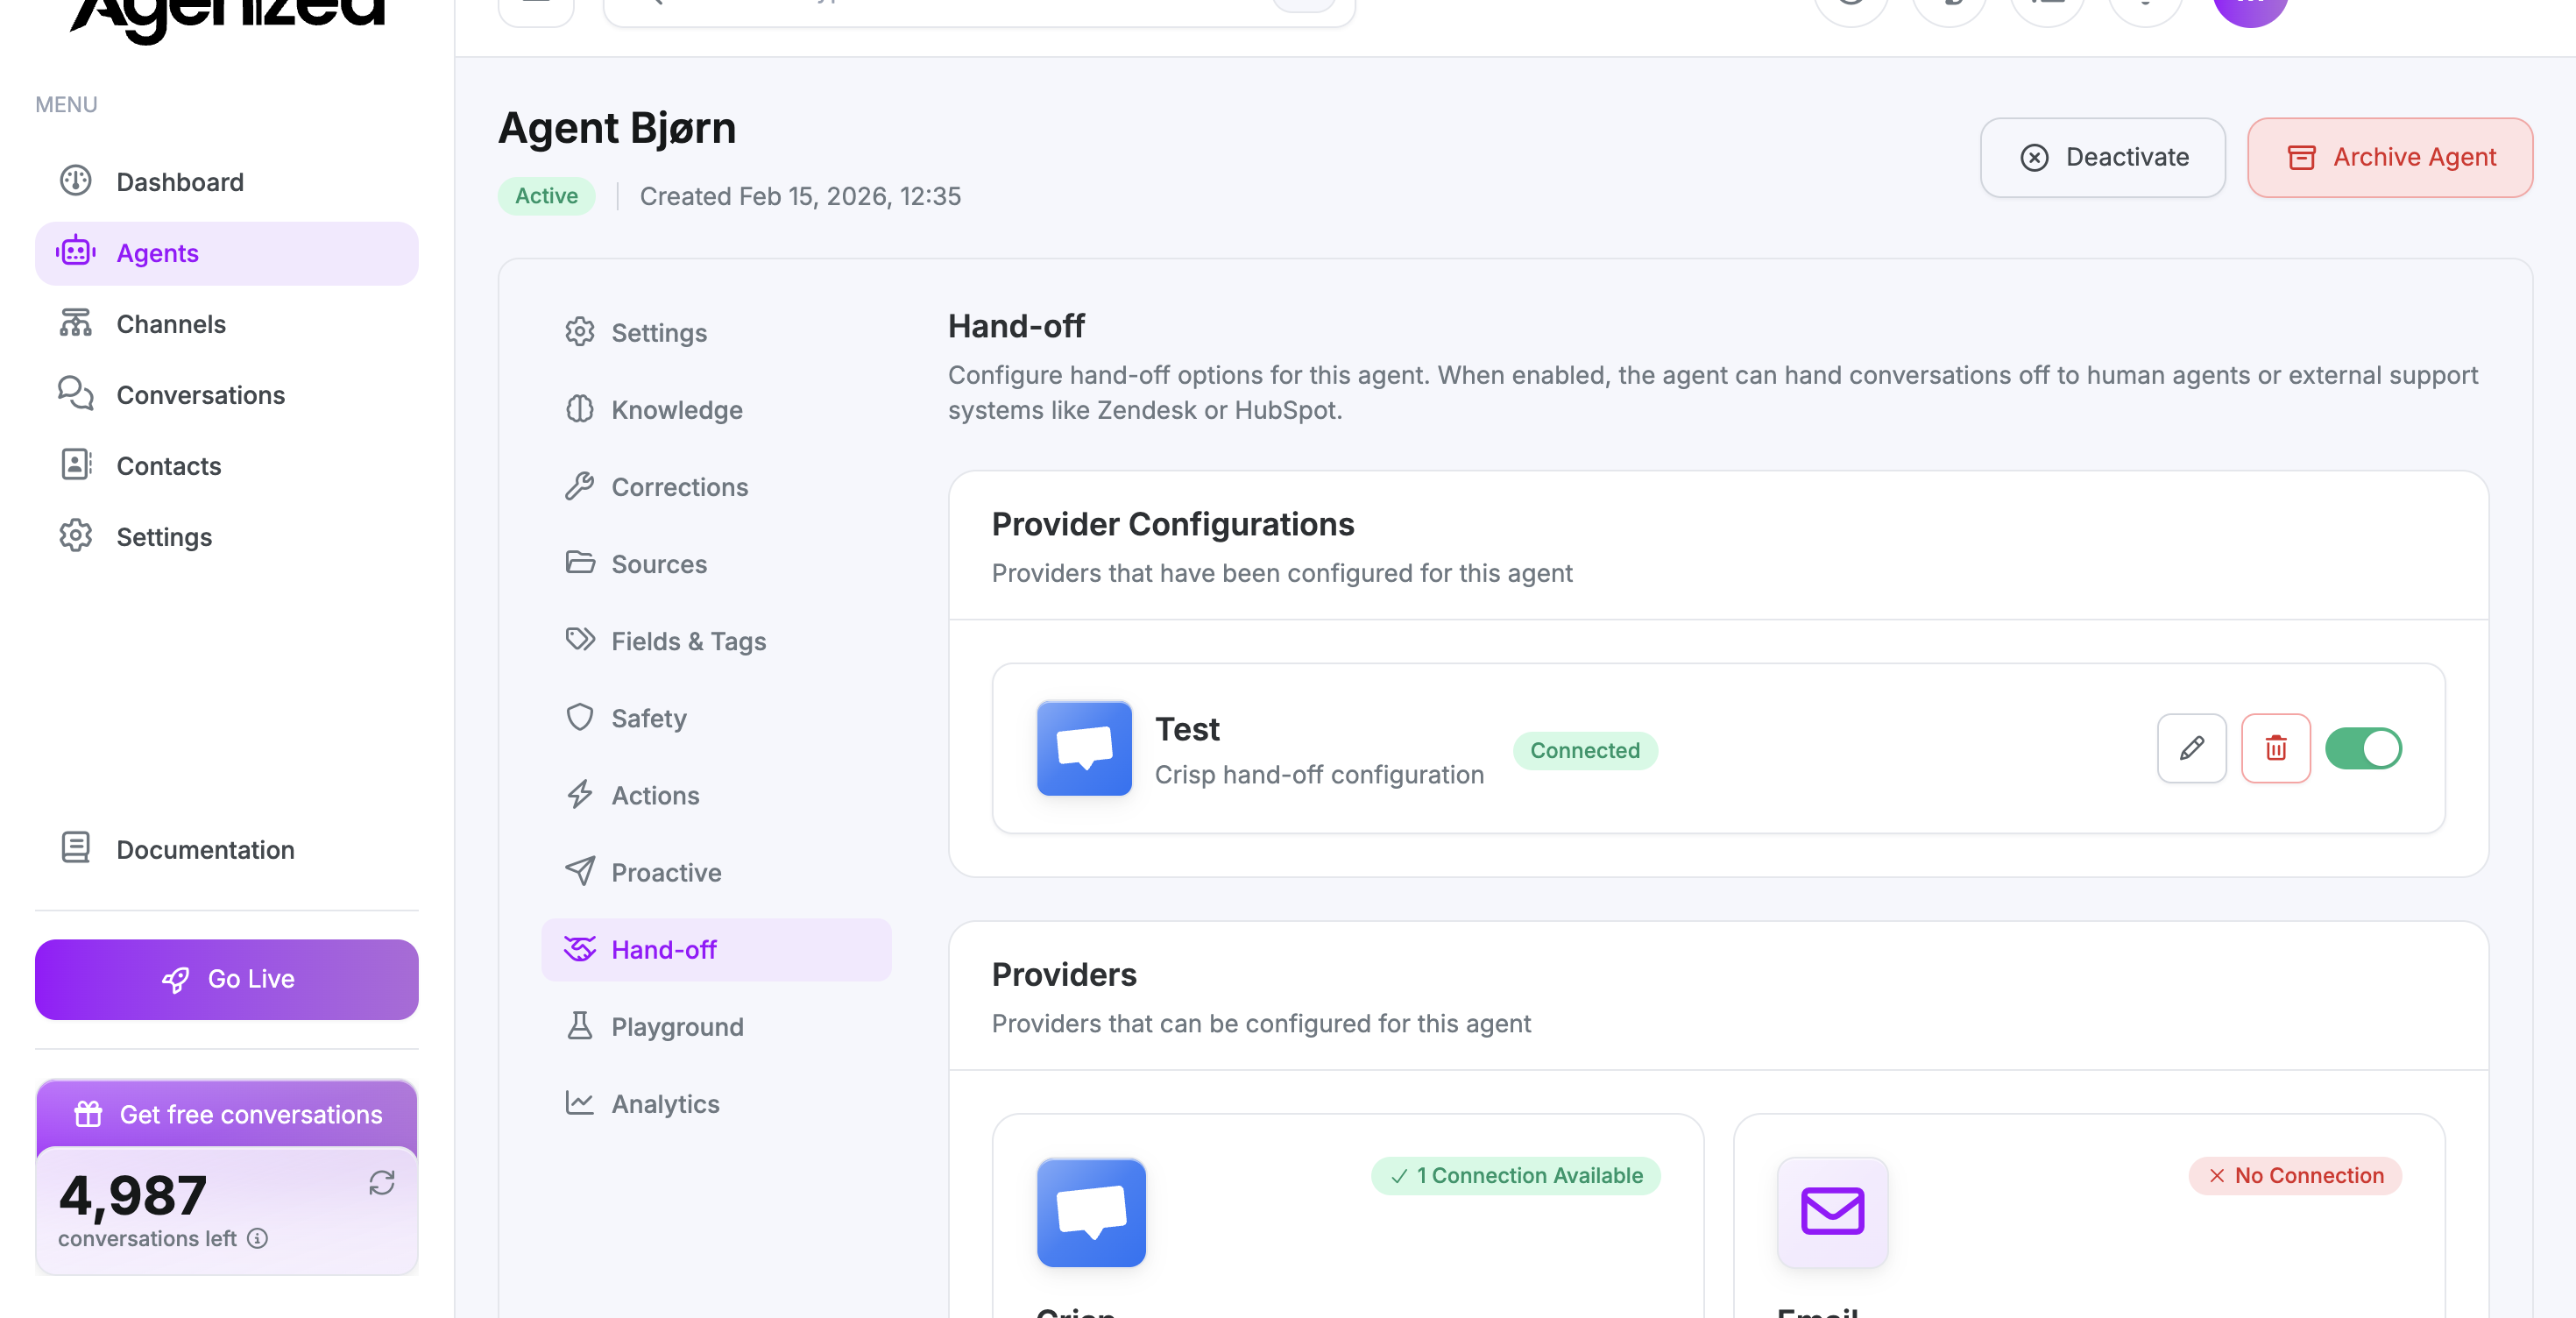
Task: Open the Agents robot menu item
Action: (226, 253)
